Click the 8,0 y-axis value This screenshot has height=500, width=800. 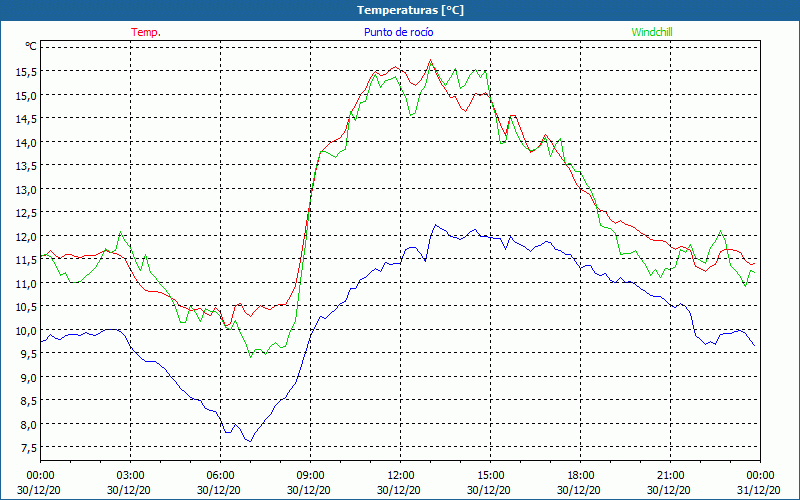tap(29, 424)
